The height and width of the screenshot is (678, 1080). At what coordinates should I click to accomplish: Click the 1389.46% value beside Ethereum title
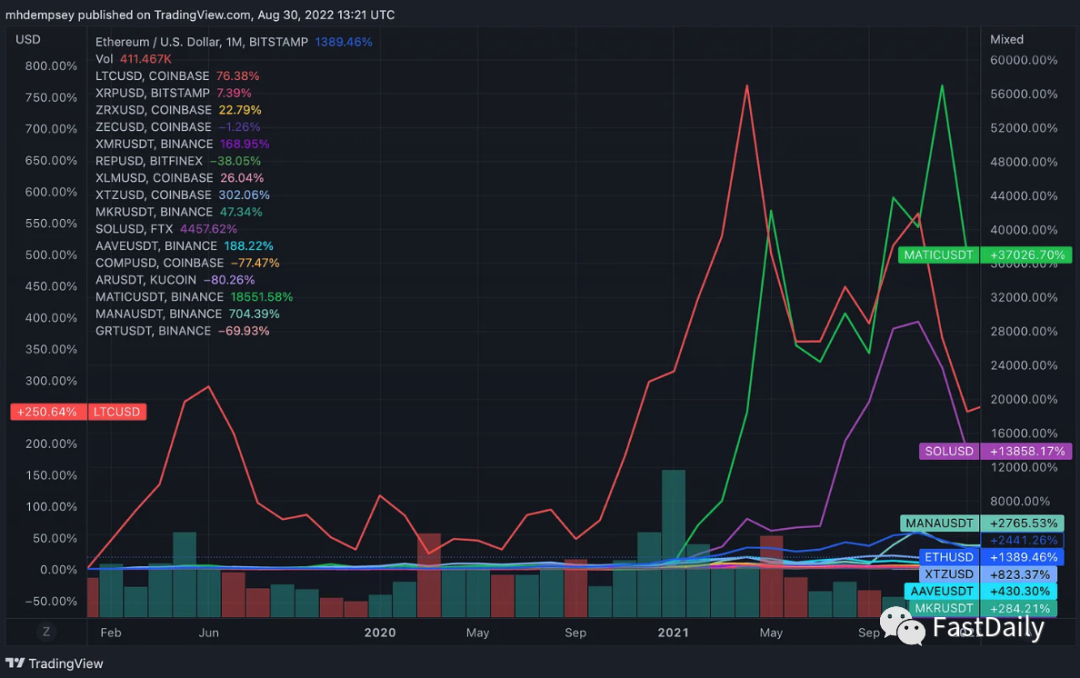344,42
